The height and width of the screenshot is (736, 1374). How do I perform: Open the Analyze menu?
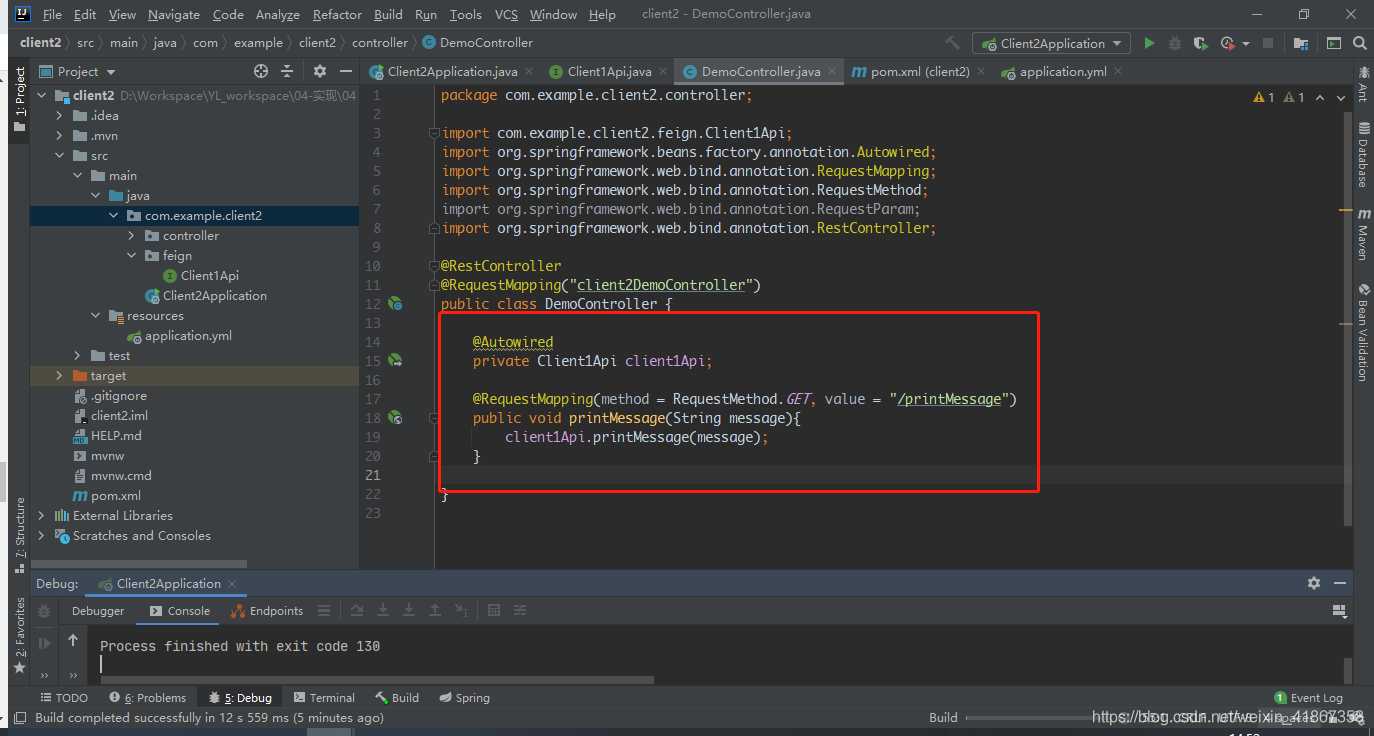tap(277, 15)
